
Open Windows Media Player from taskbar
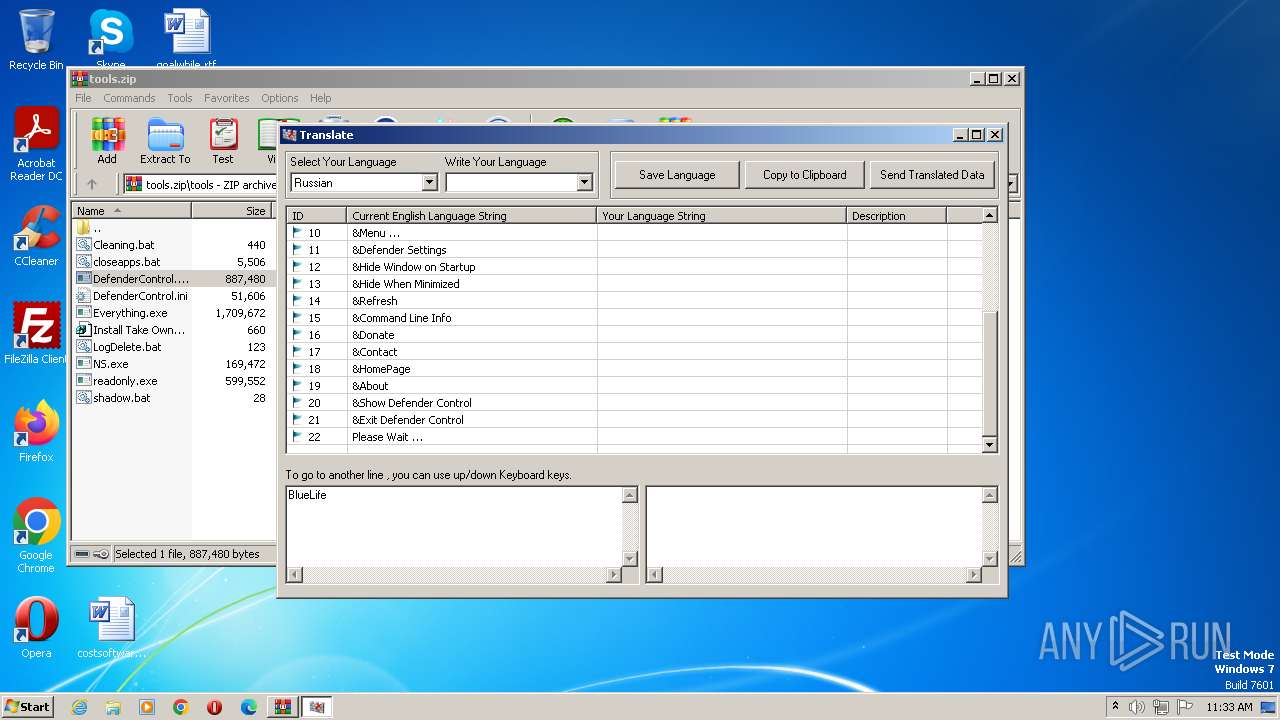[x=147, y=707]
